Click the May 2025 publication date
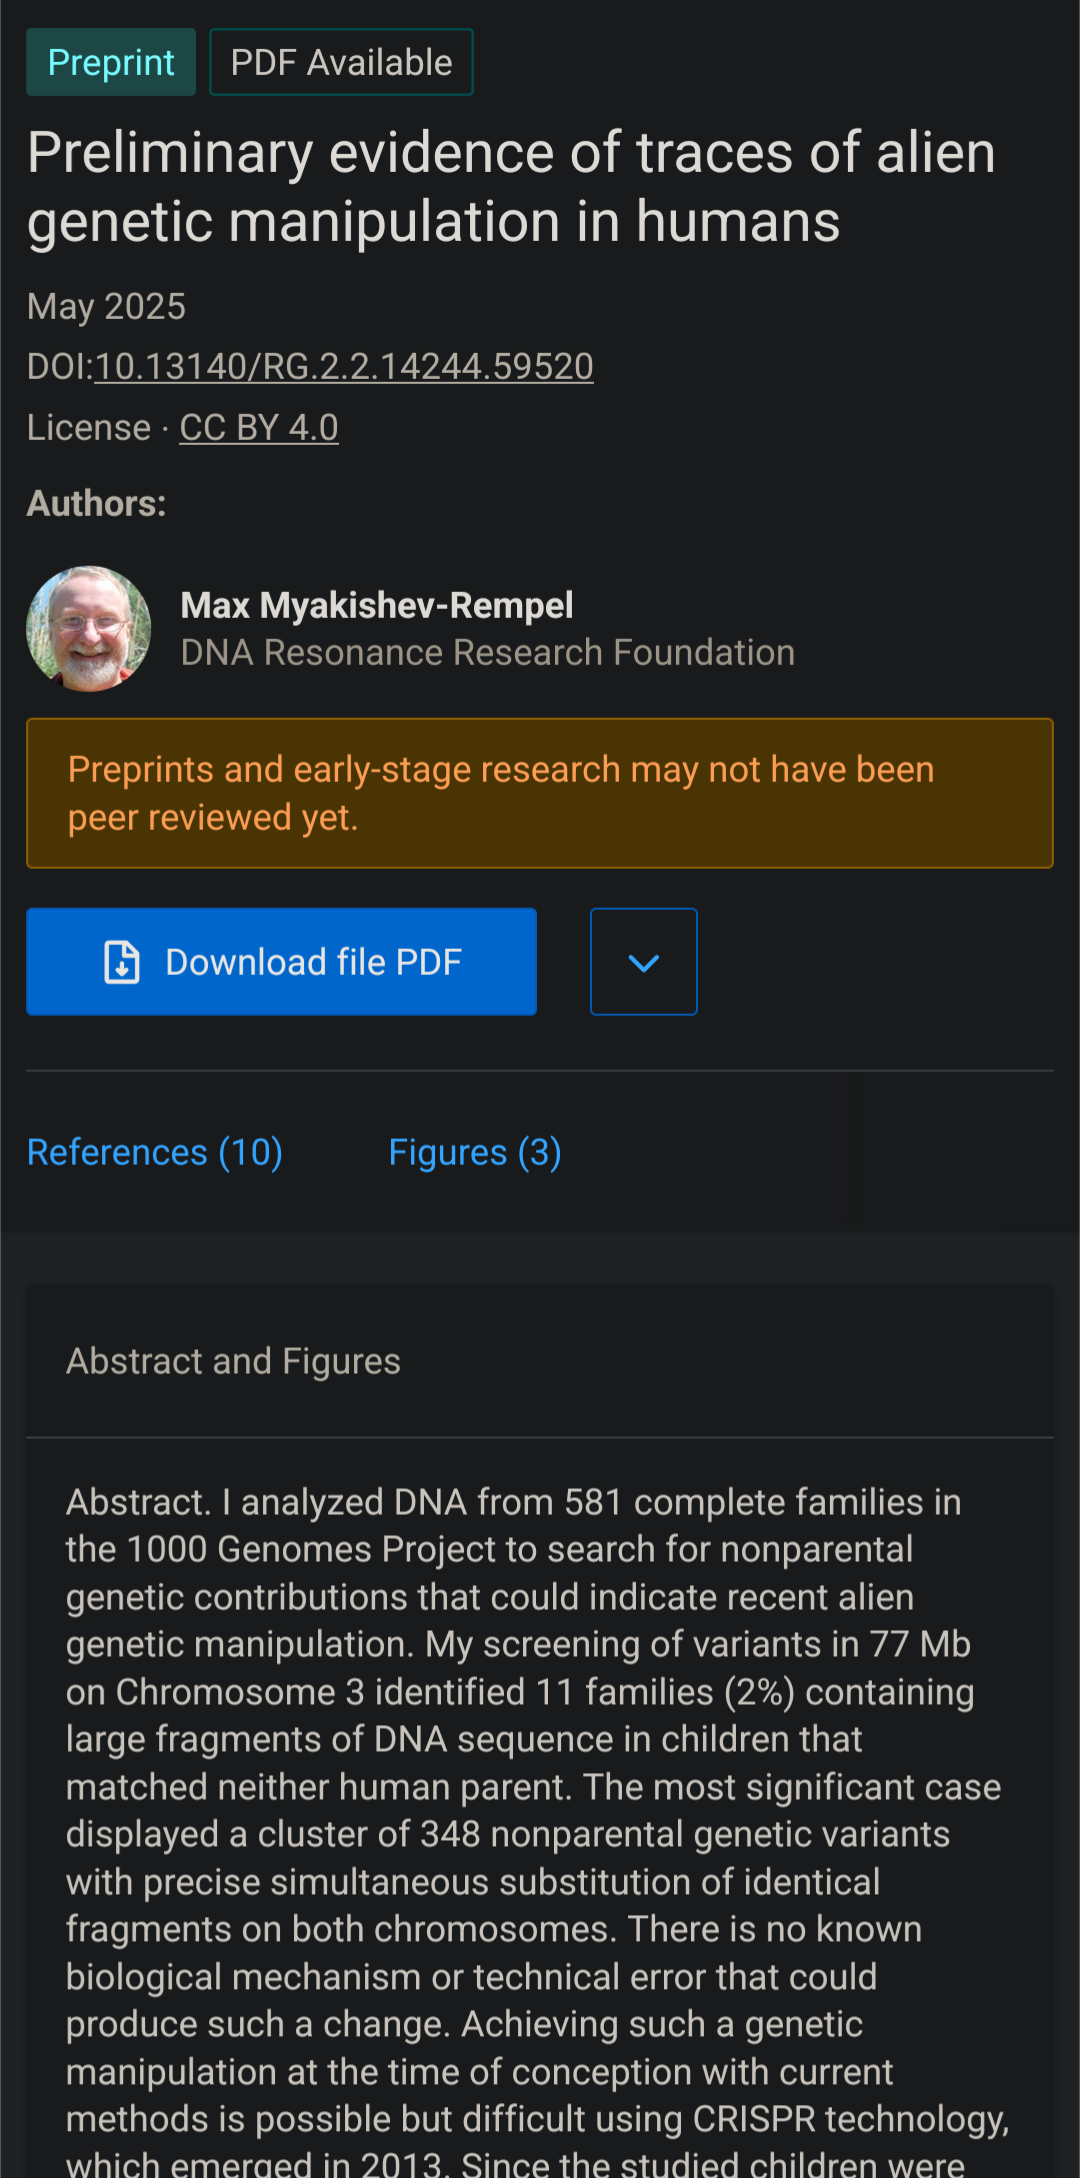The width and height of the screenshot is (1080, 2178). click(106, 306)
